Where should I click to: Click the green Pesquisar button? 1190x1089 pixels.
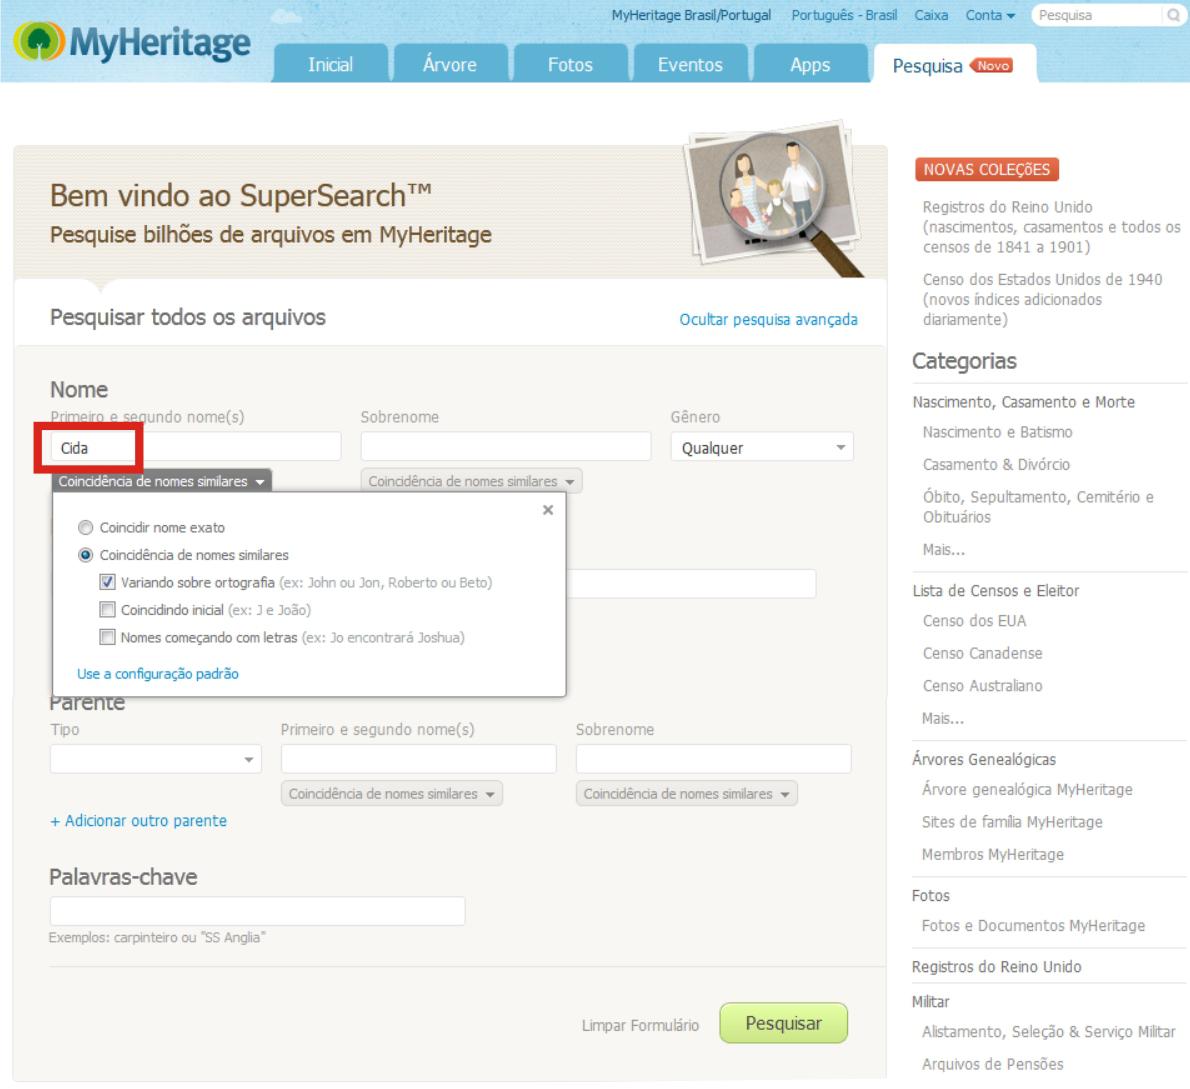[x=783, y=1023]
